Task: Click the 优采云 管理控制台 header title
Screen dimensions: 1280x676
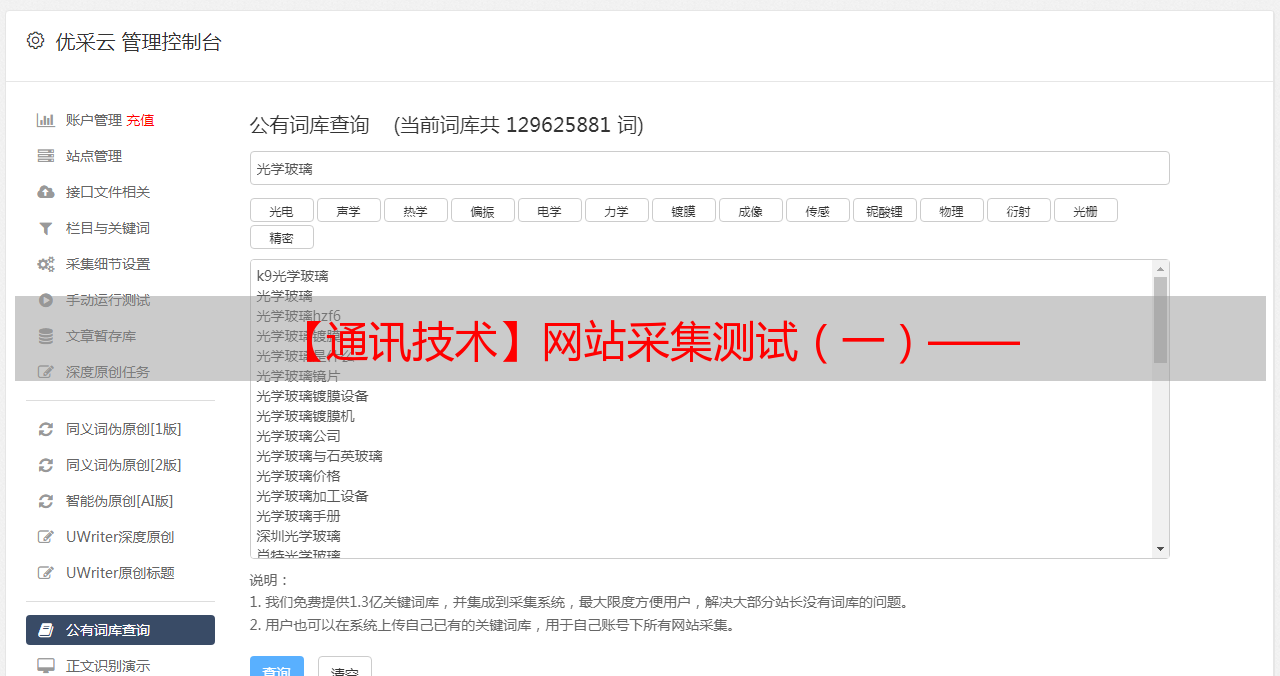Action: [138, 42]
